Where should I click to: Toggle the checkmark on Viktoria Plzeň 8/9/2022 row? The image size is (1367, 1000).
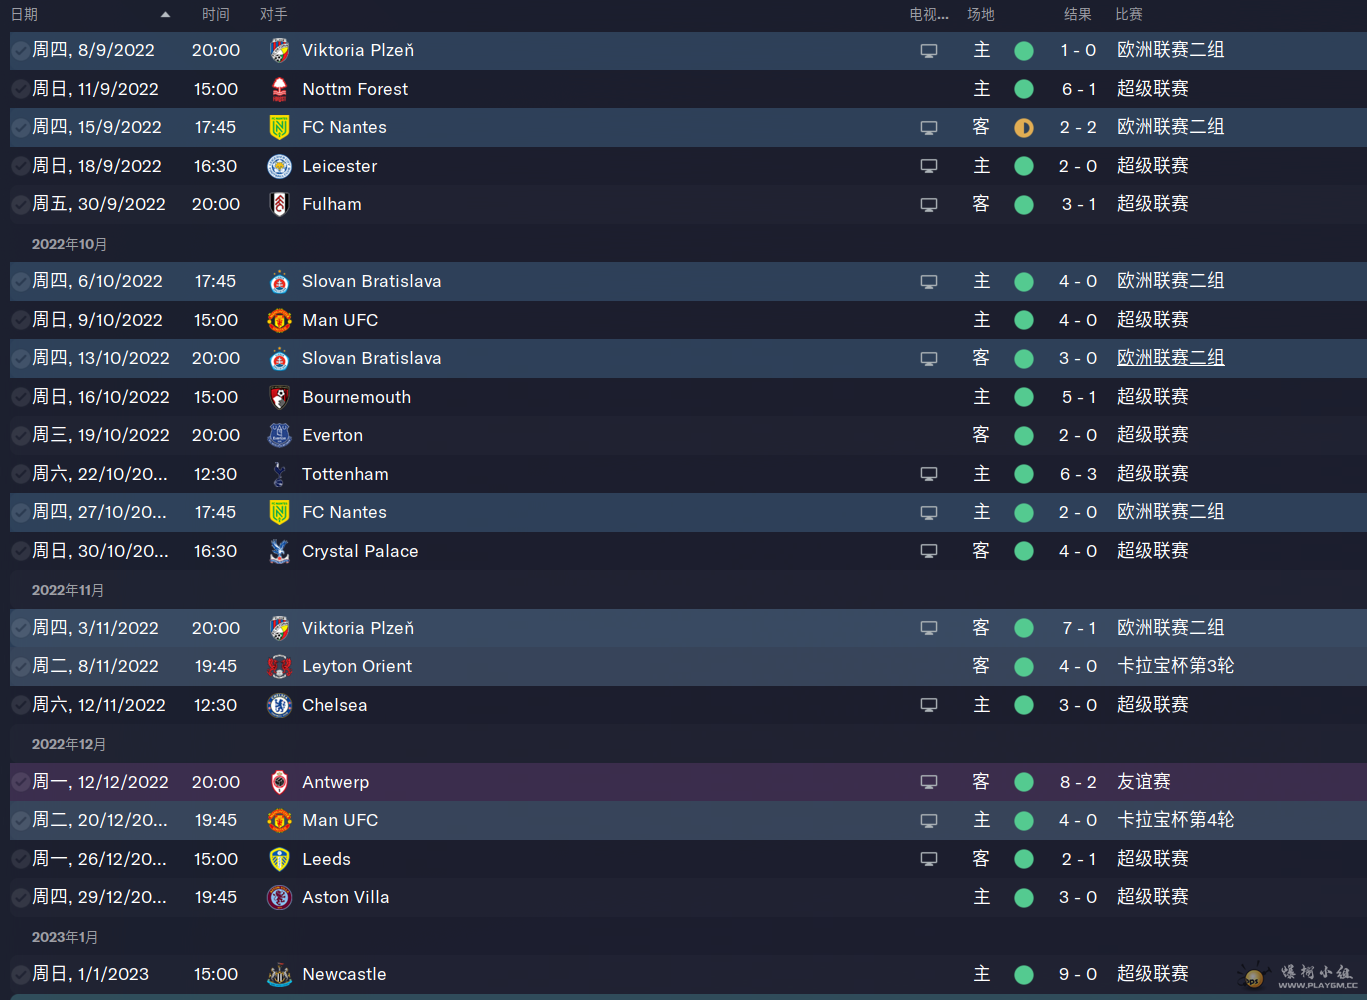[20, 50]
